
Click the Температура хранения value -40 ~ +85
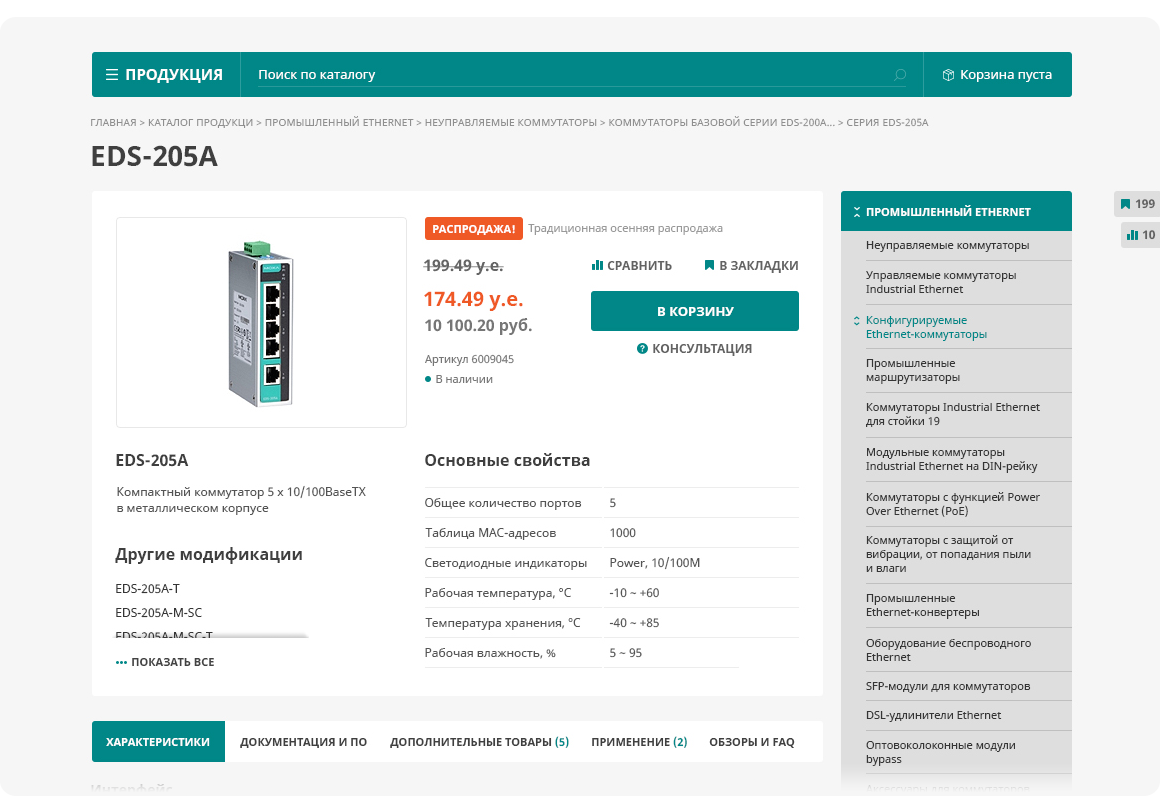click(x=634, y=623)
